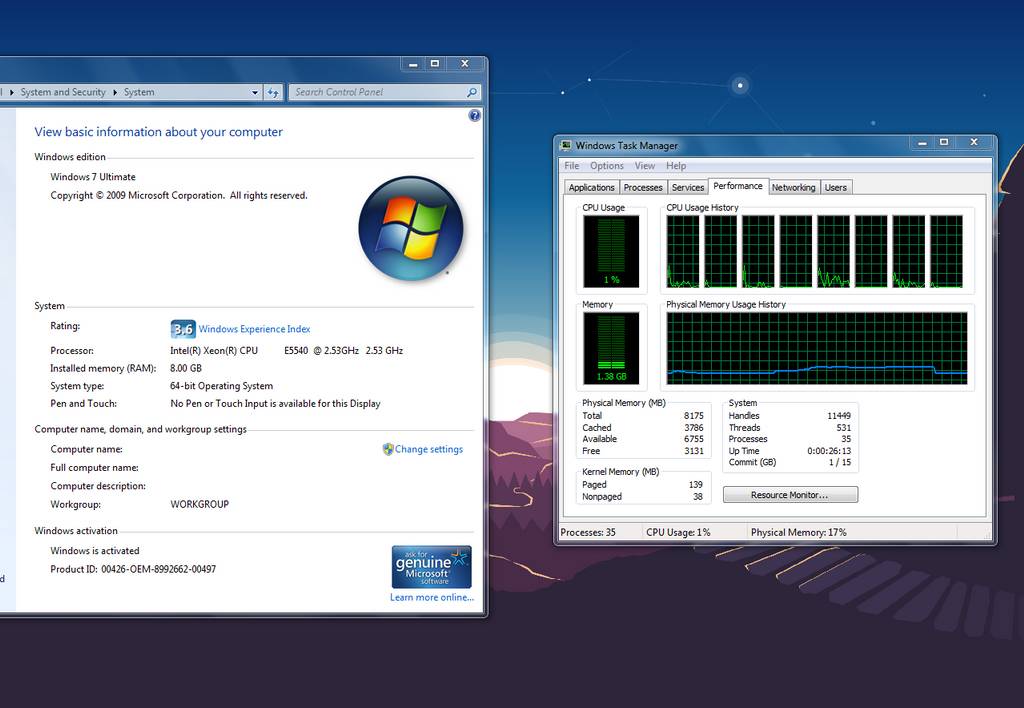
Task: Click the Windows is activated text
Action: [x=95, y=551]
